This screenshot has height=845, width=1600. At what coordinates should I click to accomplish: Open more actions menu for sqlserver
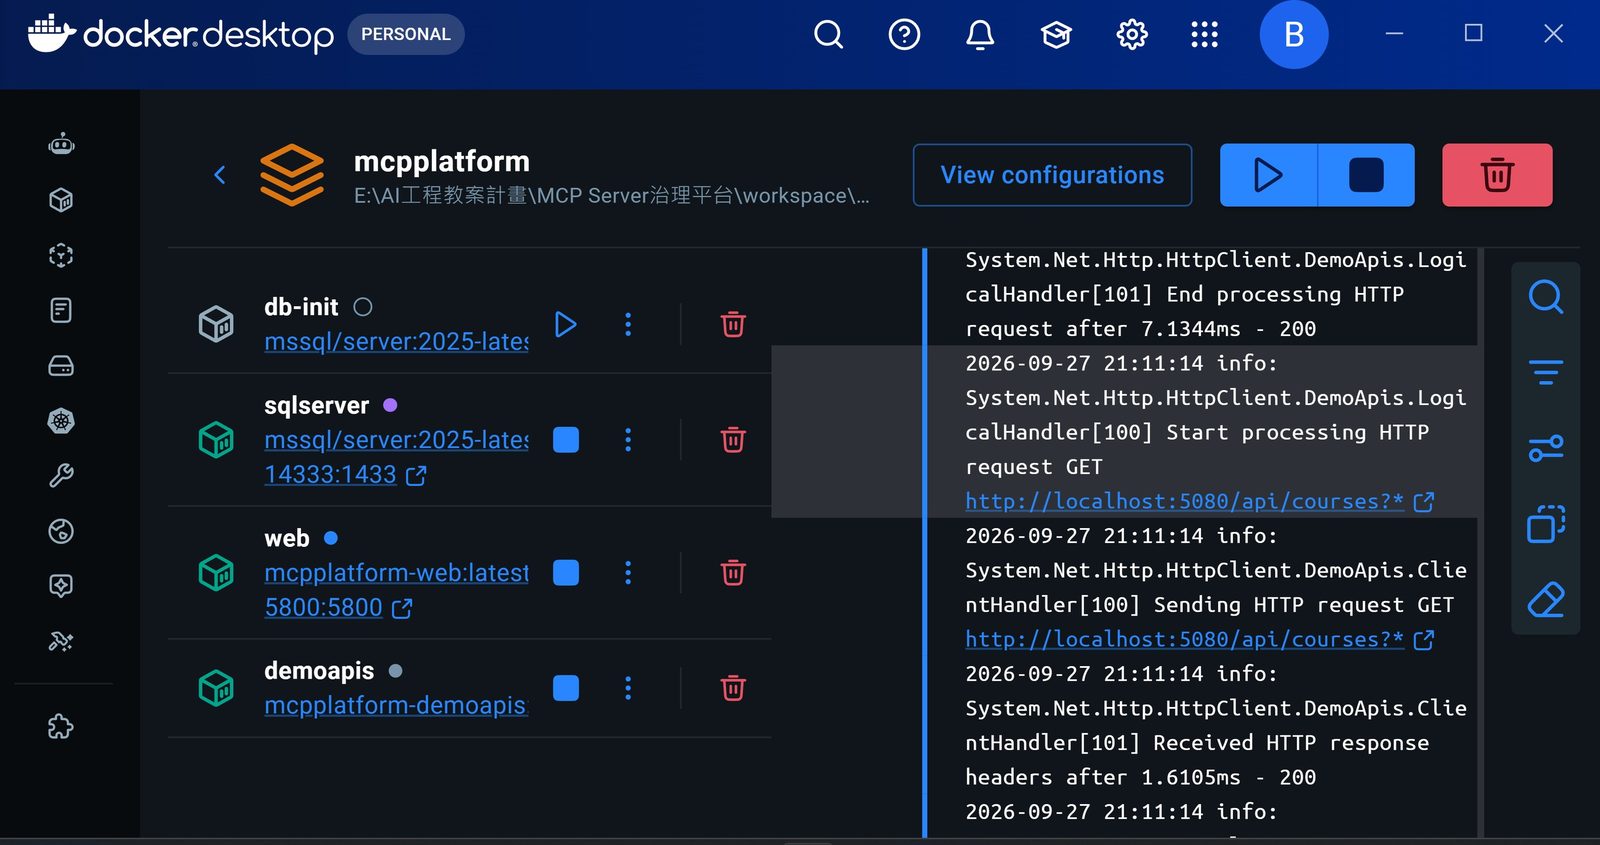(x=628, y=440)
